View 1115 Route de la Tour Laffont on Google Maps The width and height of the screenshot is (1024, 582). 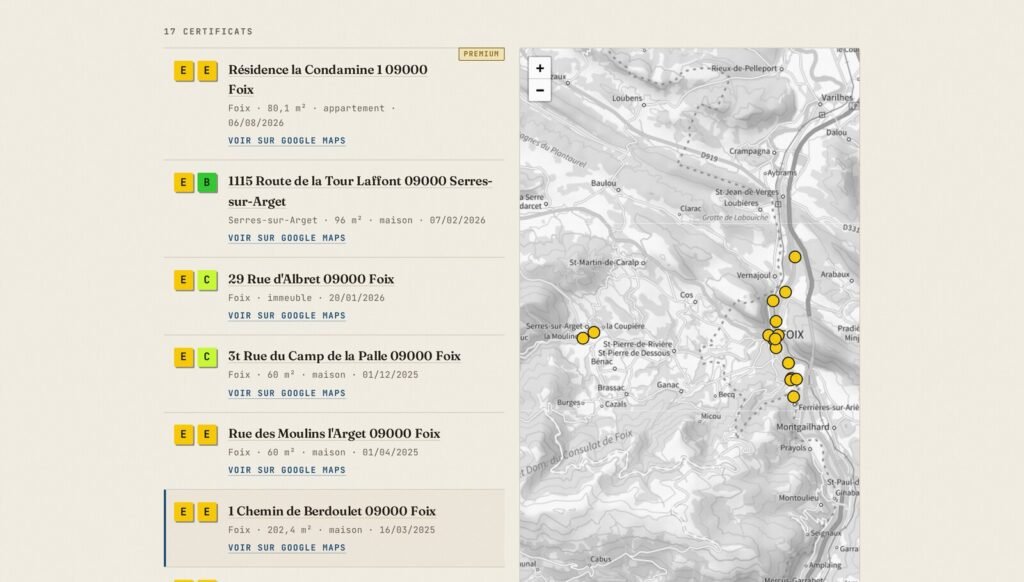(x=287, y=238)
